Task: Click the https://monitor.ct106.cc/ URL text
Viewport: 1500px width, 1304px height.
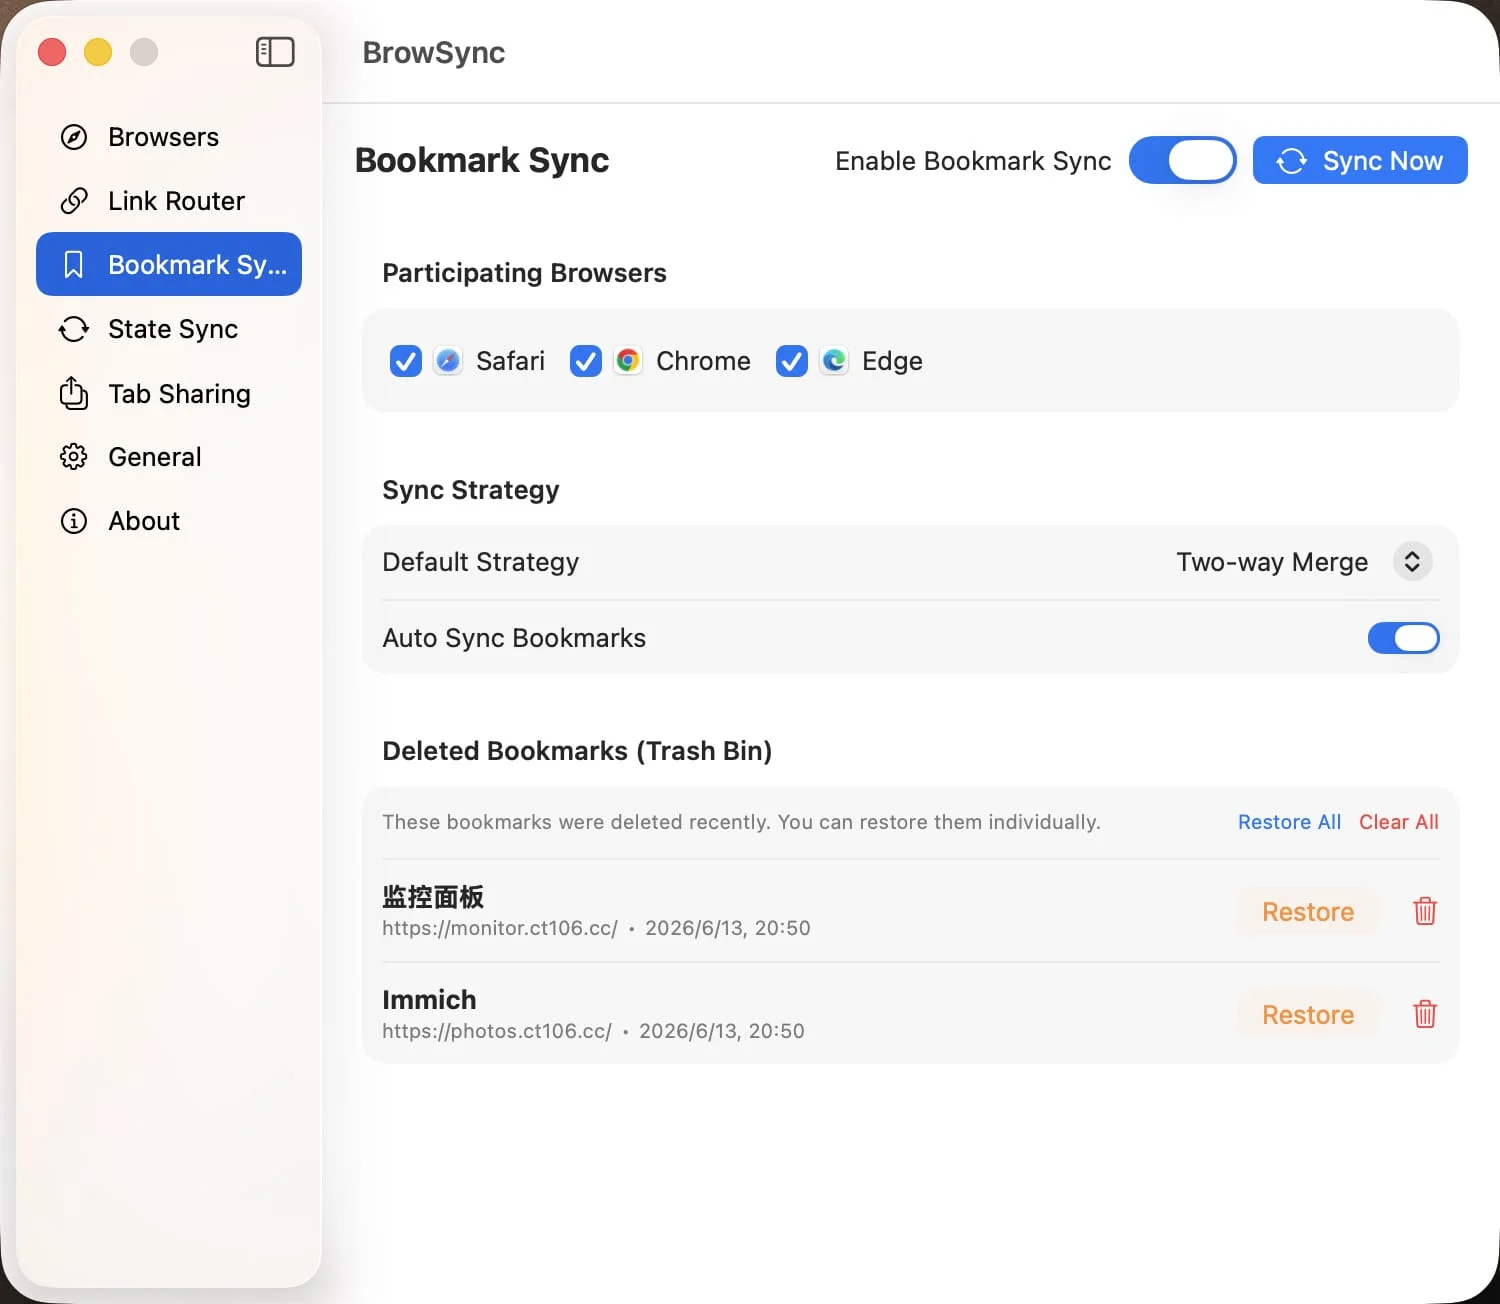Action: [x=500, y=928]
